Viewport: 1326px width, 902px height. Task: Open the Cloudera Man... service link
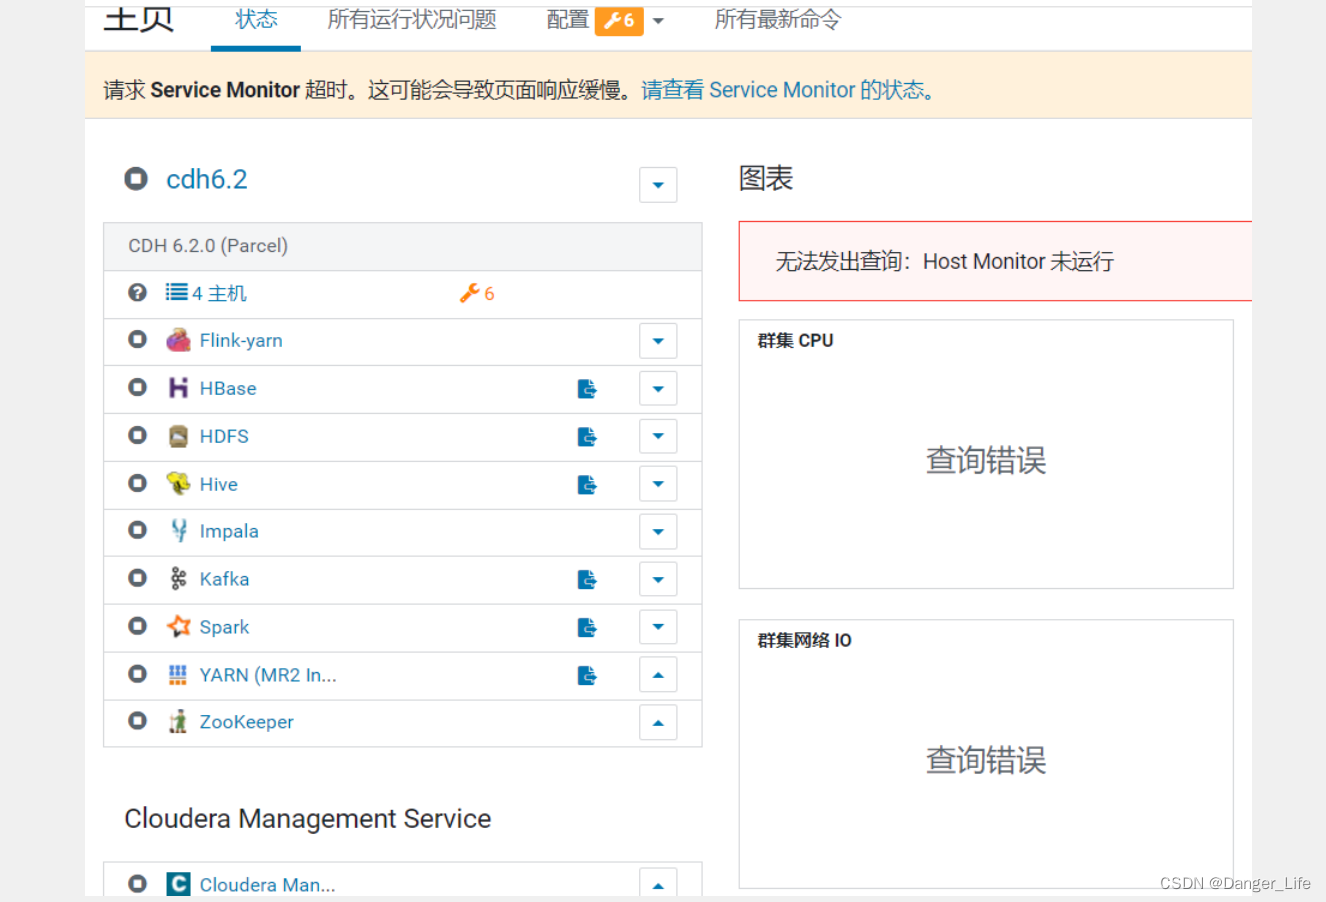[x=267, y=884]
